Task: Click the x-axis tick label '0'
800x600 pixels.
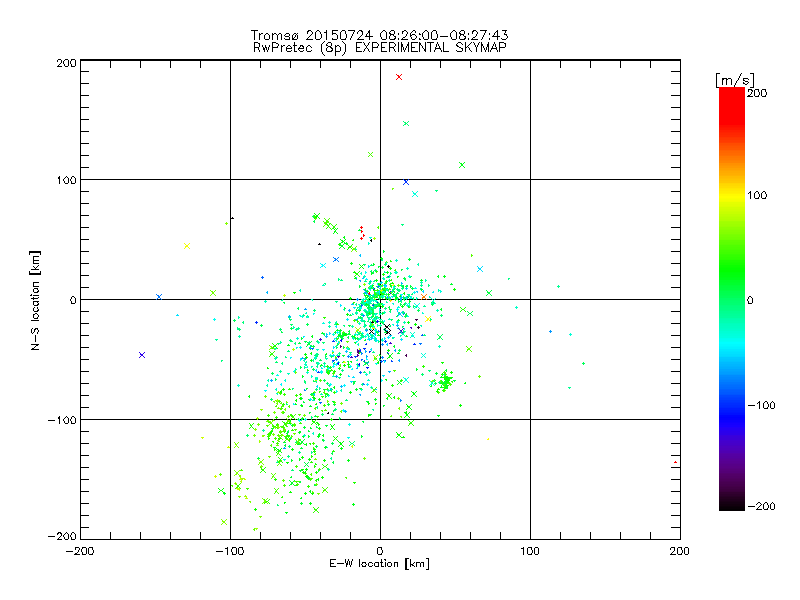Action: (380, 552)
